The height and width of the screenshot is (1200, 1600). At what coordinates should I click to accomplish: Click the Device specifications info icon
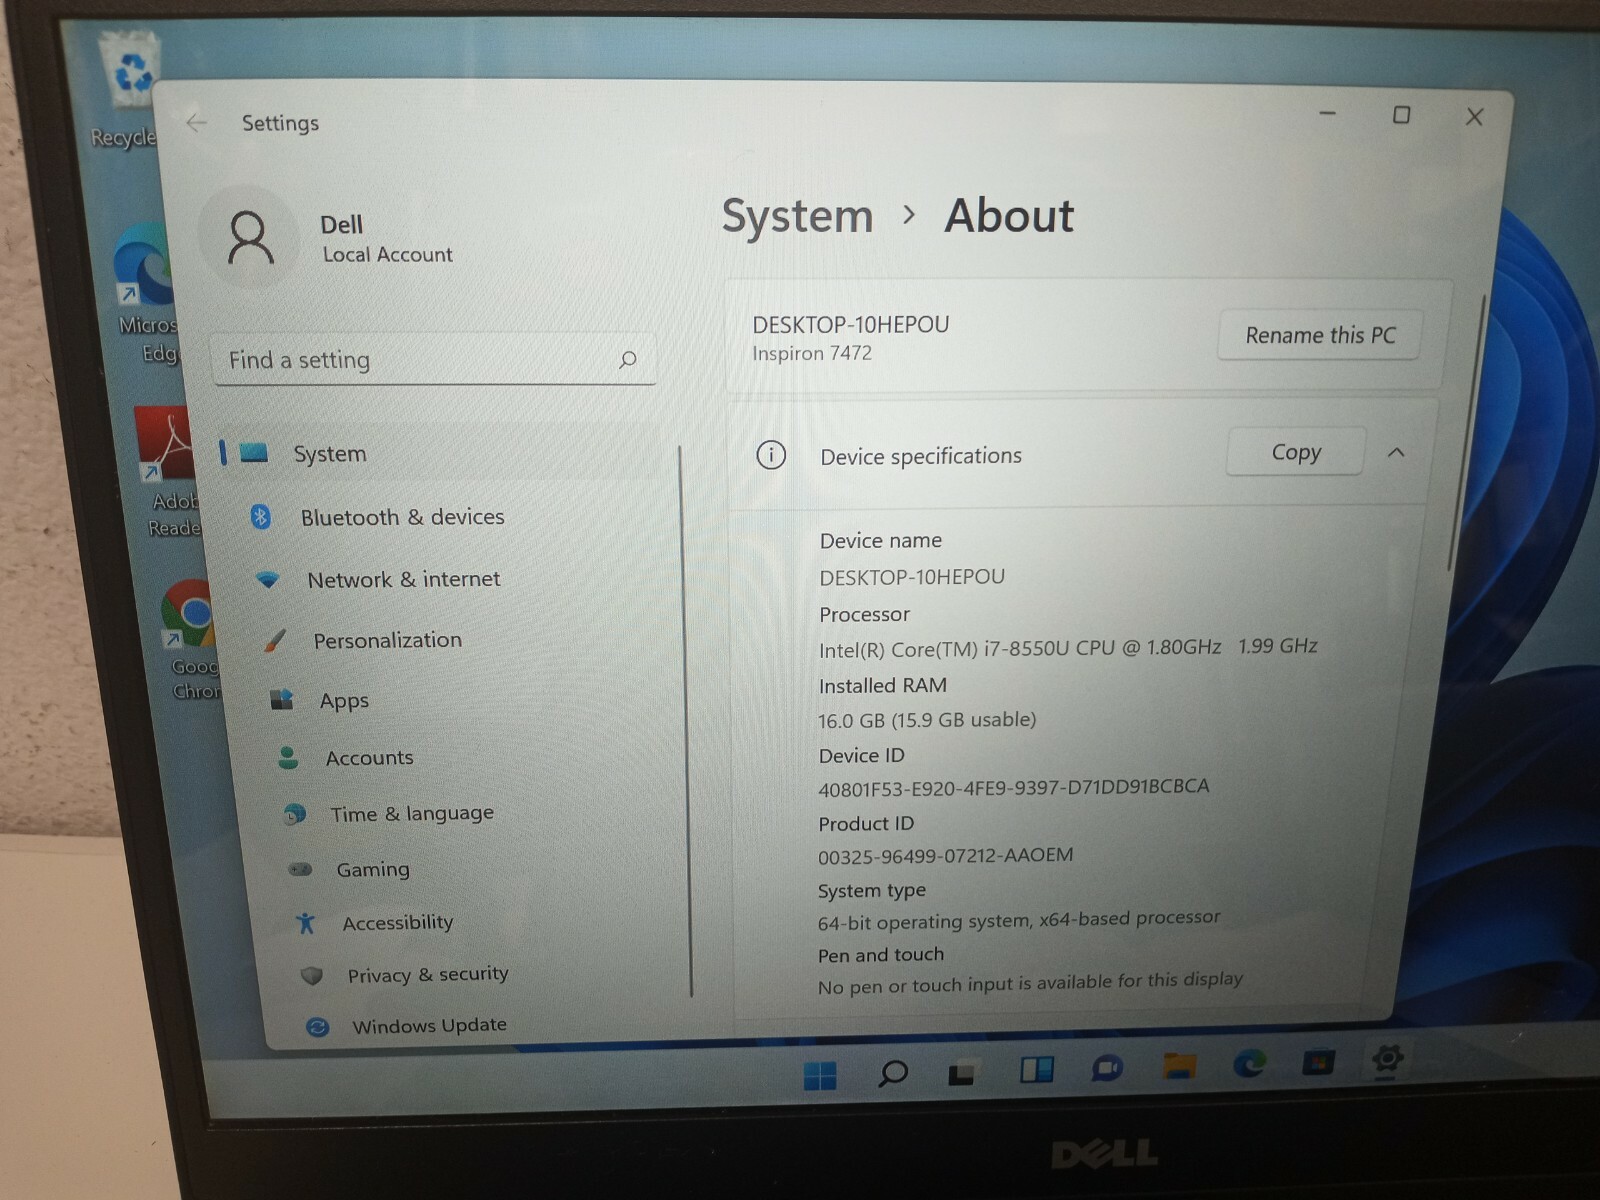pos(771,455)
